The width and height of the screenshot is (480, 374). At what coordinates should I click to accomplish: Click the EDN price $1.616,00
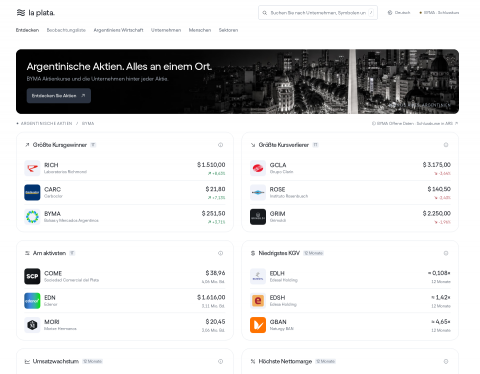[211, 297]
